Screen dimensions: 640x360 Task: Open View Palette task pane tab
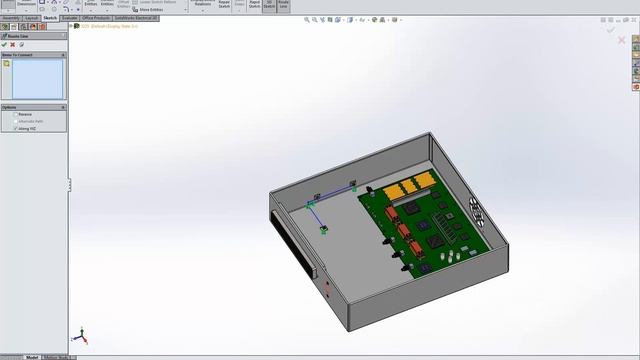(x=636, y=63)
